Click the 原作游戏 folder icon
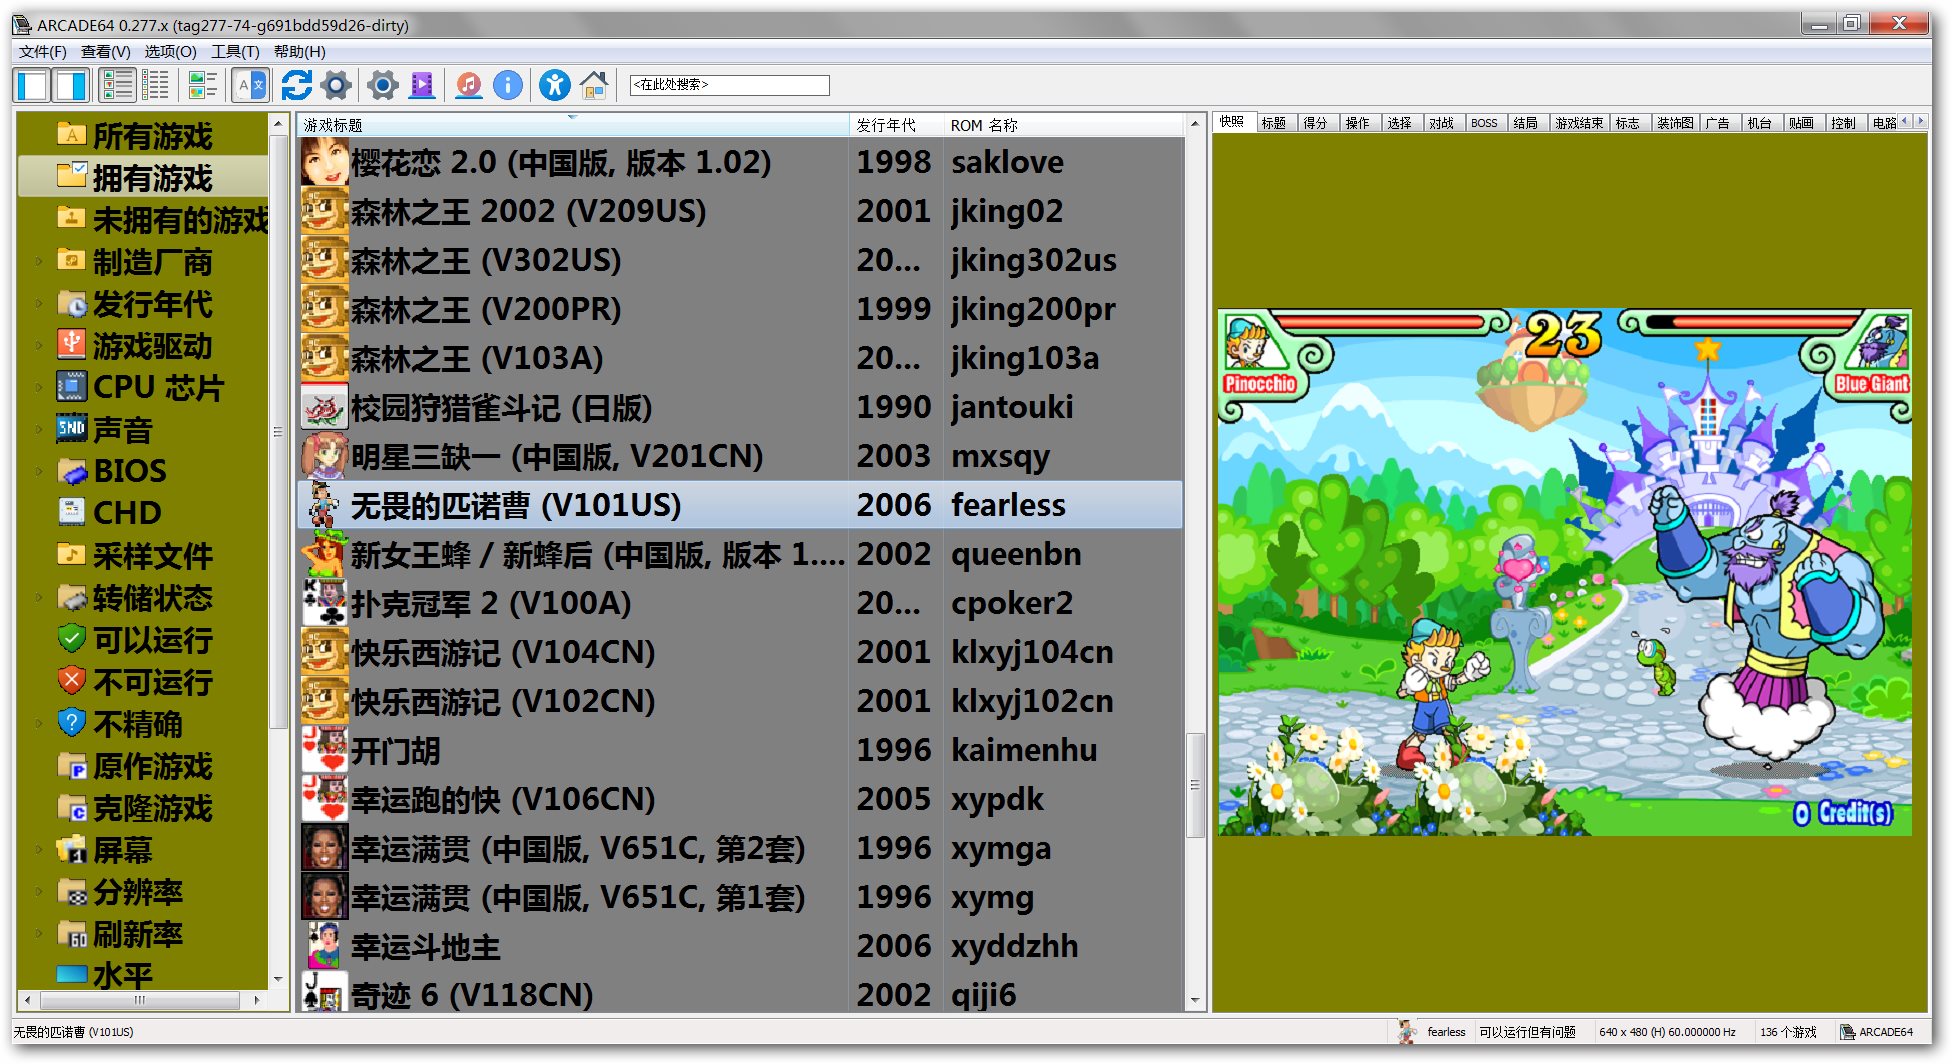 tap(71, 766)
